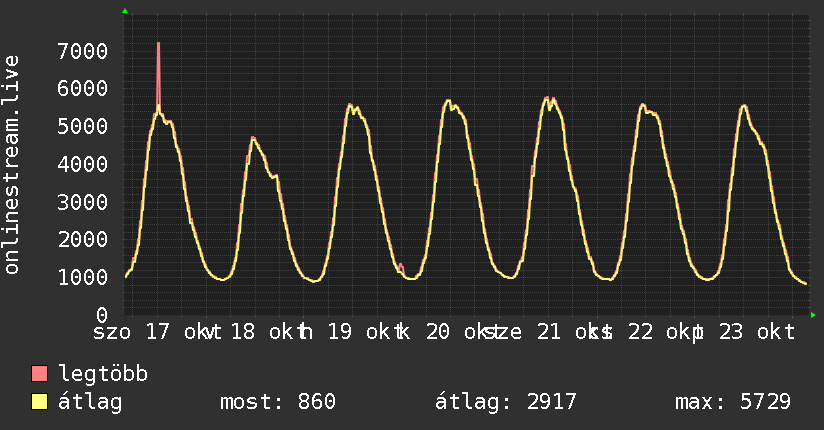The width and height of the screenshot is (824, 430).
Task: Click the 0 y-axis label
Action: click(x=102, y=315)
